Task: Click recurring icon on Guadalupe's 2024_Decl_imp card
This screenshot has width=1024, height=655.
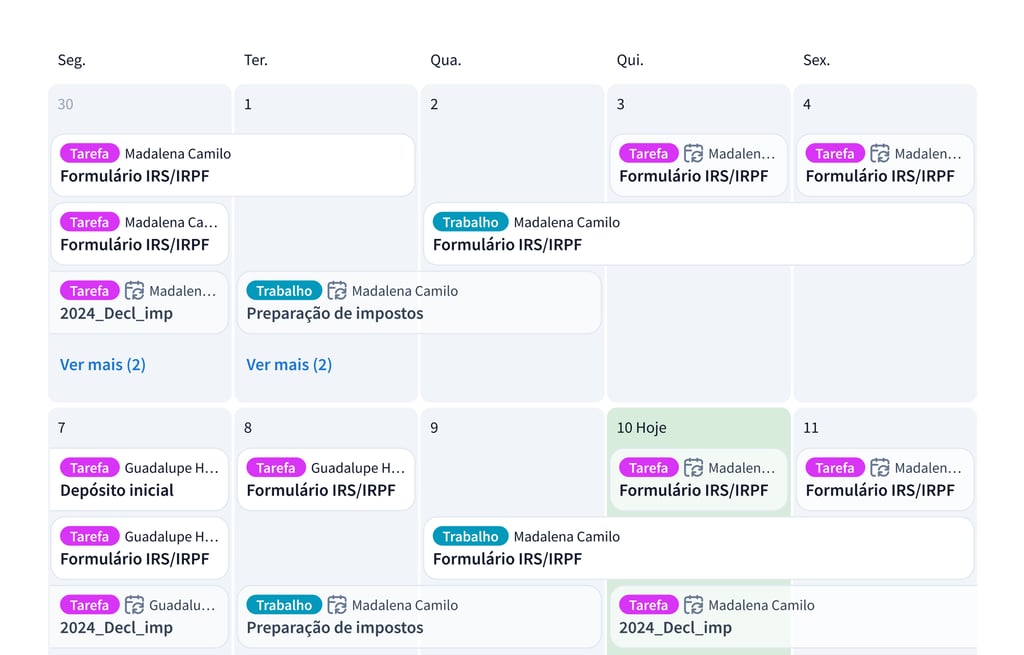Action: point(135,605)
